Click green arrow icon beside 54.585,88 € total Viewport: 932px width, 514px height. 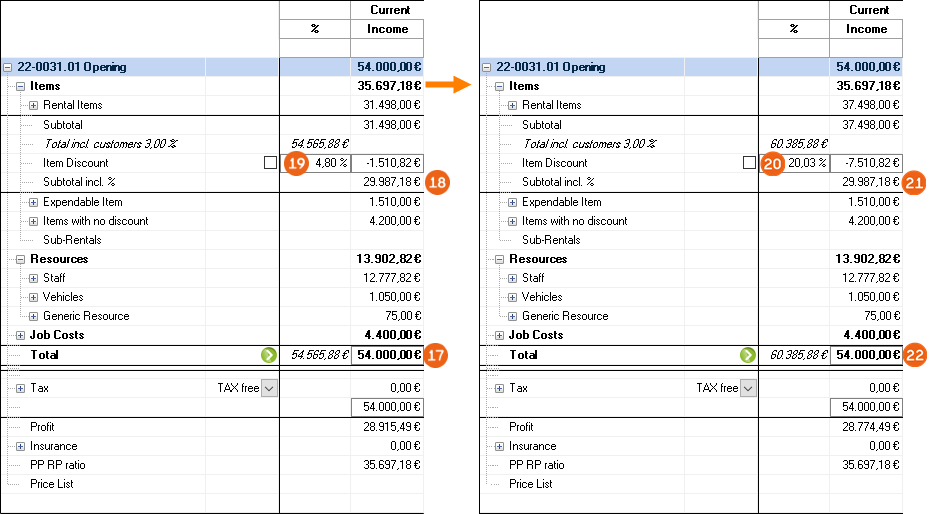coord(269,355)
